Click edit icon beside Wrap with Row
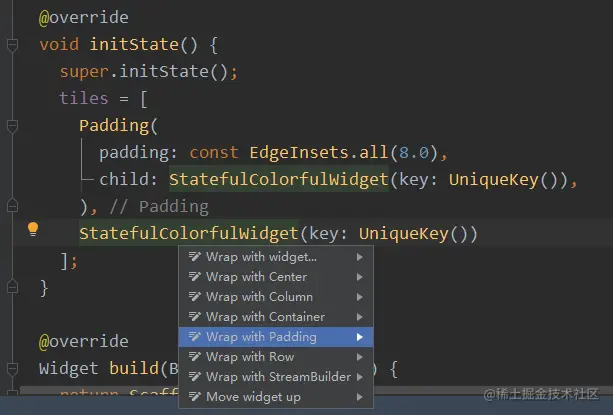The image size is (613, 415). pyautogui.click(x=195, y=356)
